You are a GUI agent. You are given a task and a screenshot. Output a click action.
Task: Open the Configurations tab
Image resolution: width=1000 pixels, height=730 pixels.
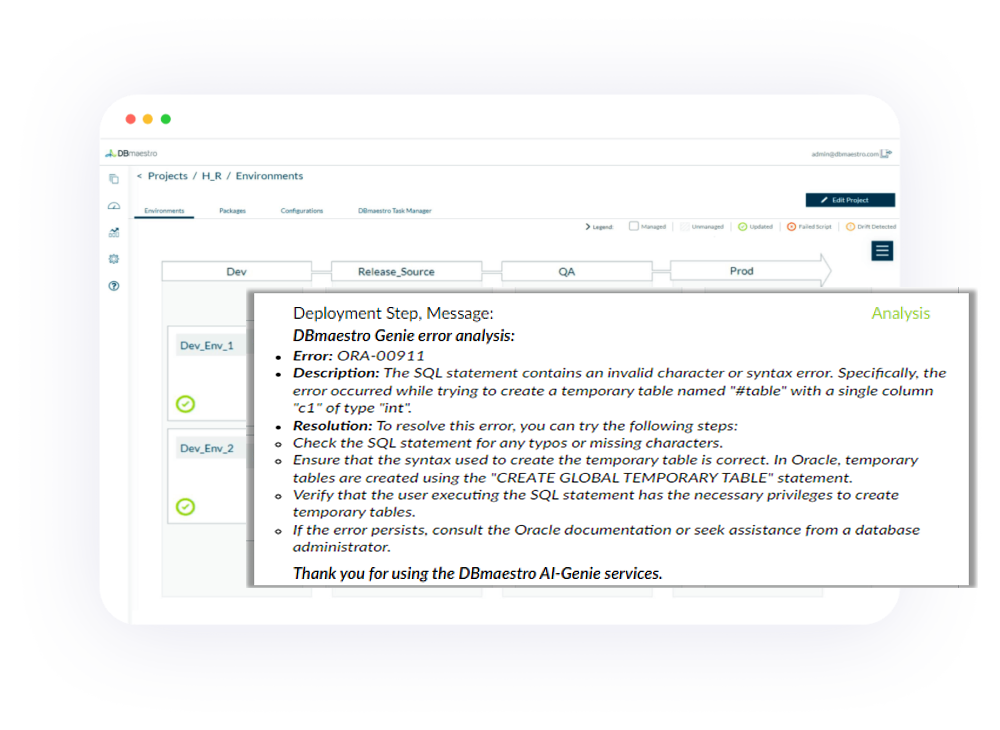(x=301, y=211)
